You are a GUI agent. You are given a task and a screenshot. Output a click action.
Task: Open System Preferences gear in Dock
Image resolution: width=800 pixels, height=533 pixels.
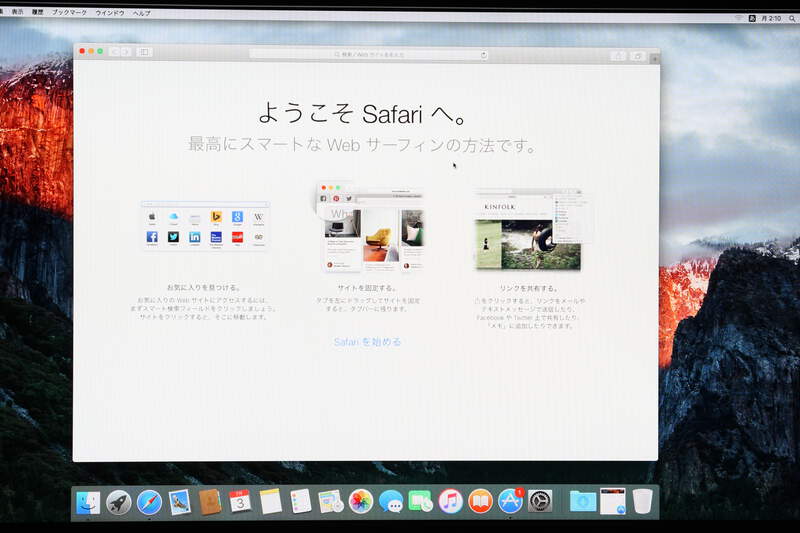click(x=540, y=502)
